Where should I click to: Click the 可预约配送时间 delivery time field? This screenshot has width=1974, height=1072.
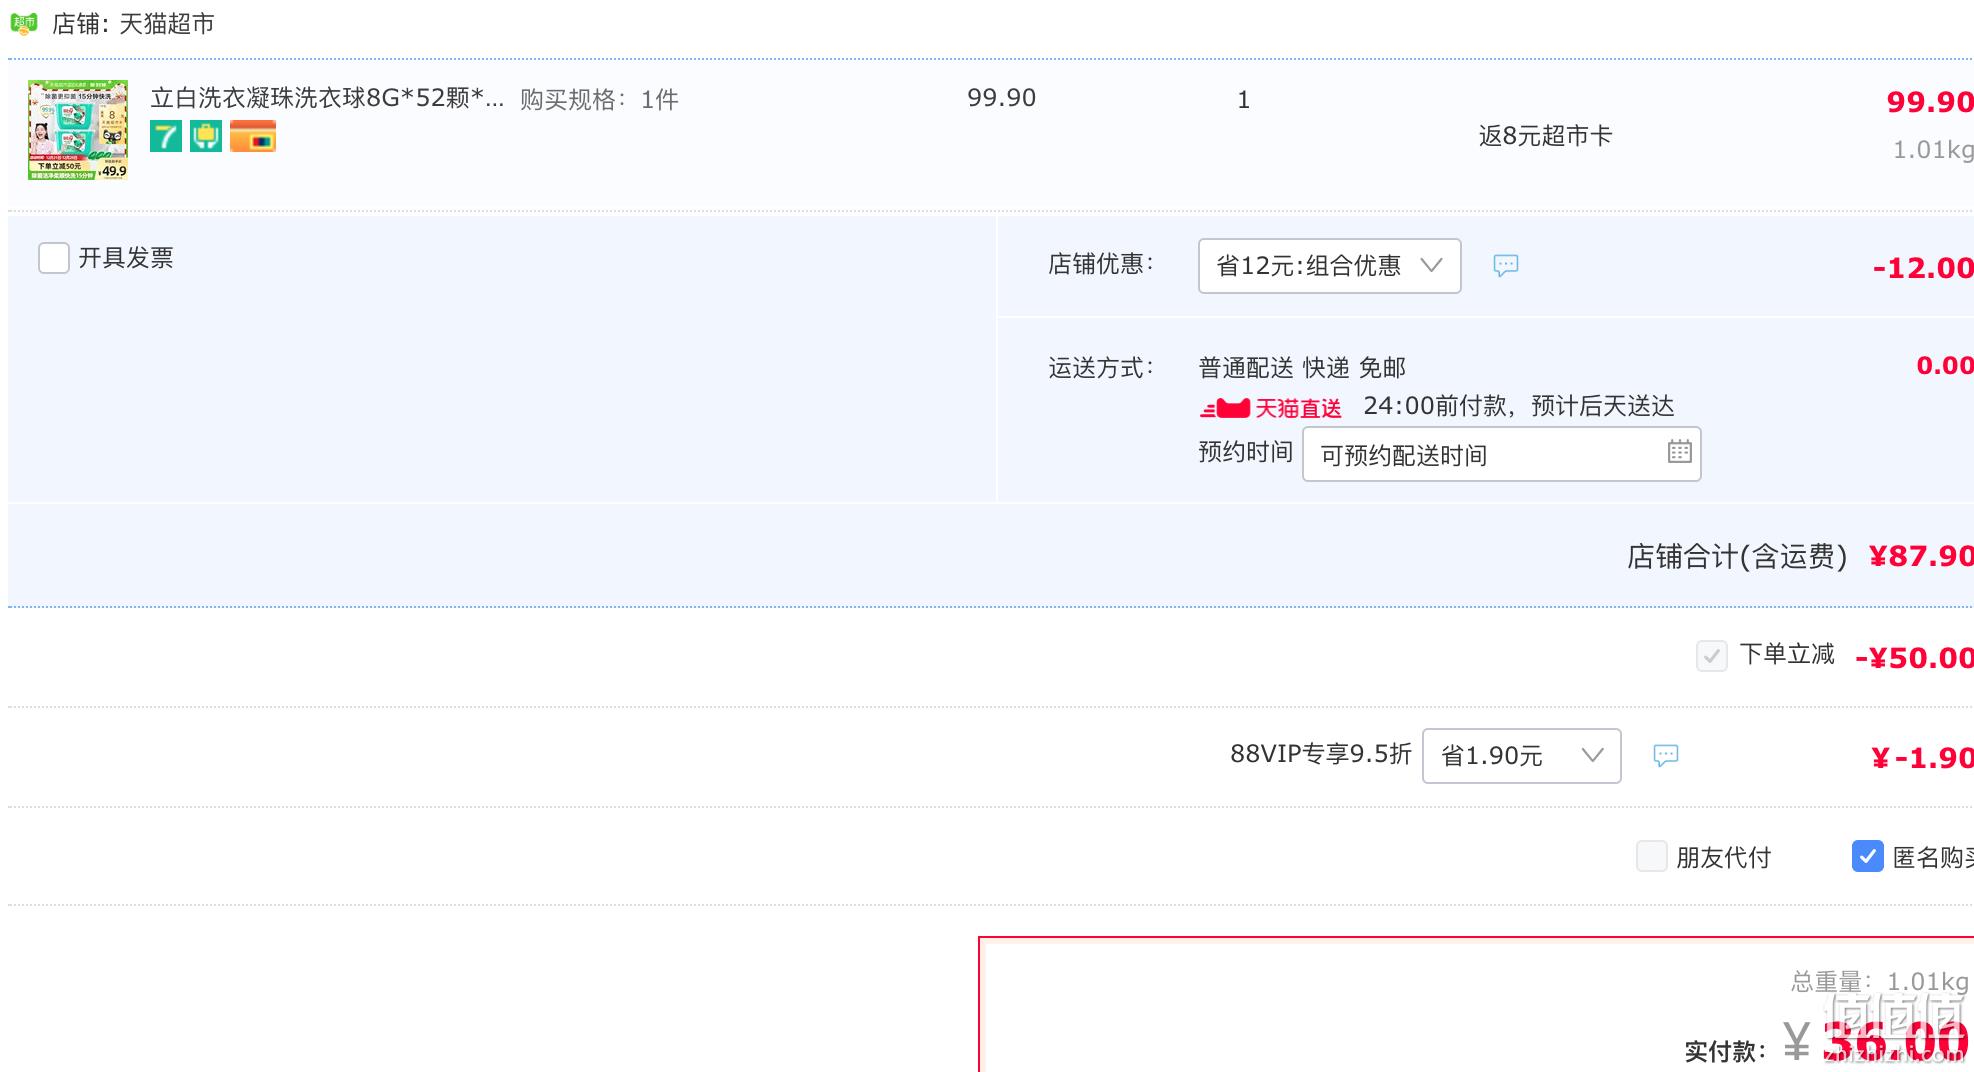tap(1501, 455)
